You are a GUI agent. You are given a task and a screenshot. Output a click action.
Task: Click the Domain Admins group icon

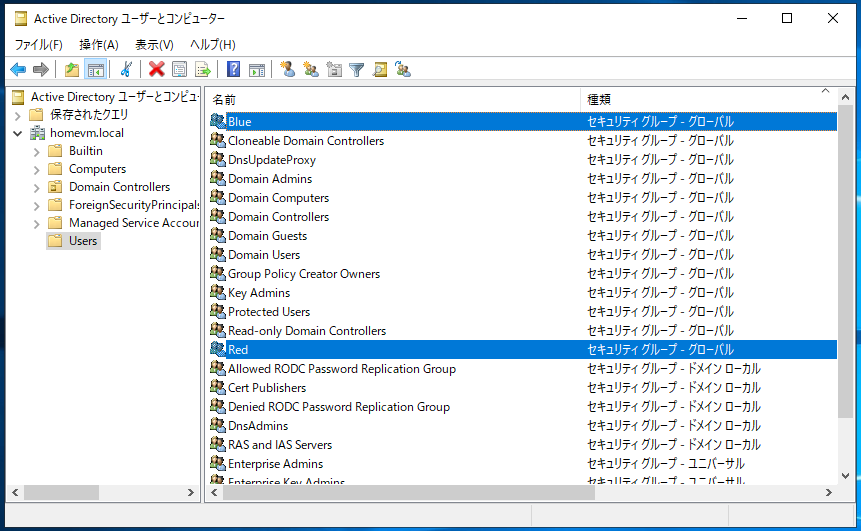tap(218, 178)
